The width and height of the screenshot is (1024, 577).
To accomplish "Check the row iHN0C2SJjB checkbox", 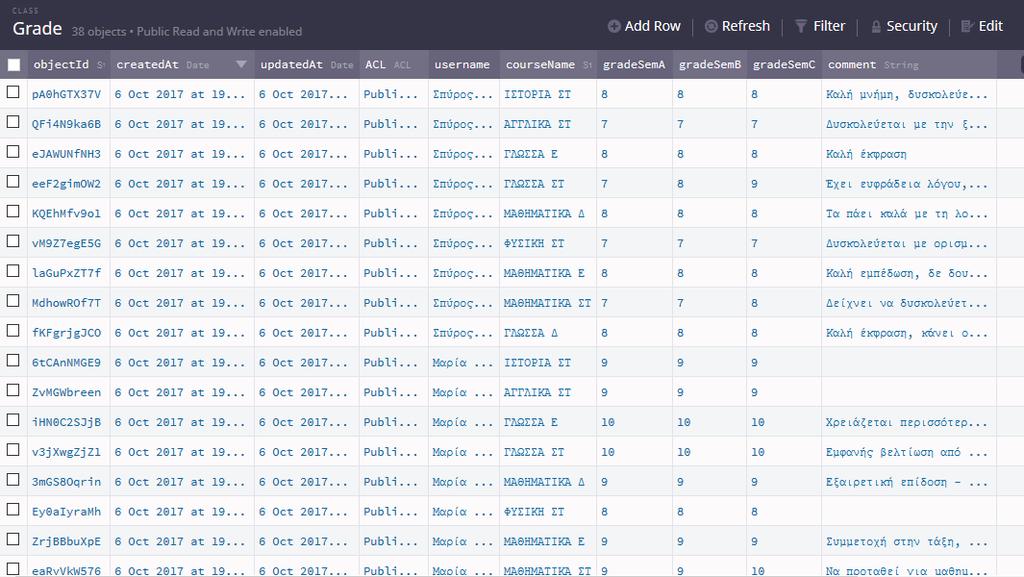I will coord(13,420).
